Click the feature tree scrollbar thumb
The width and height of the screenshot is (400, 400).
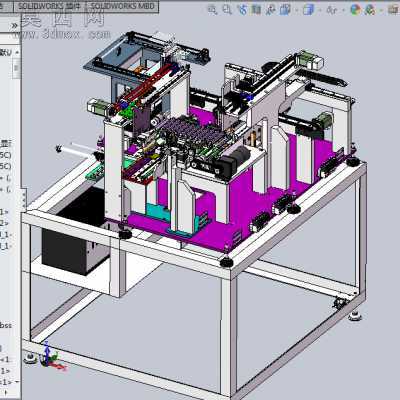16,68
